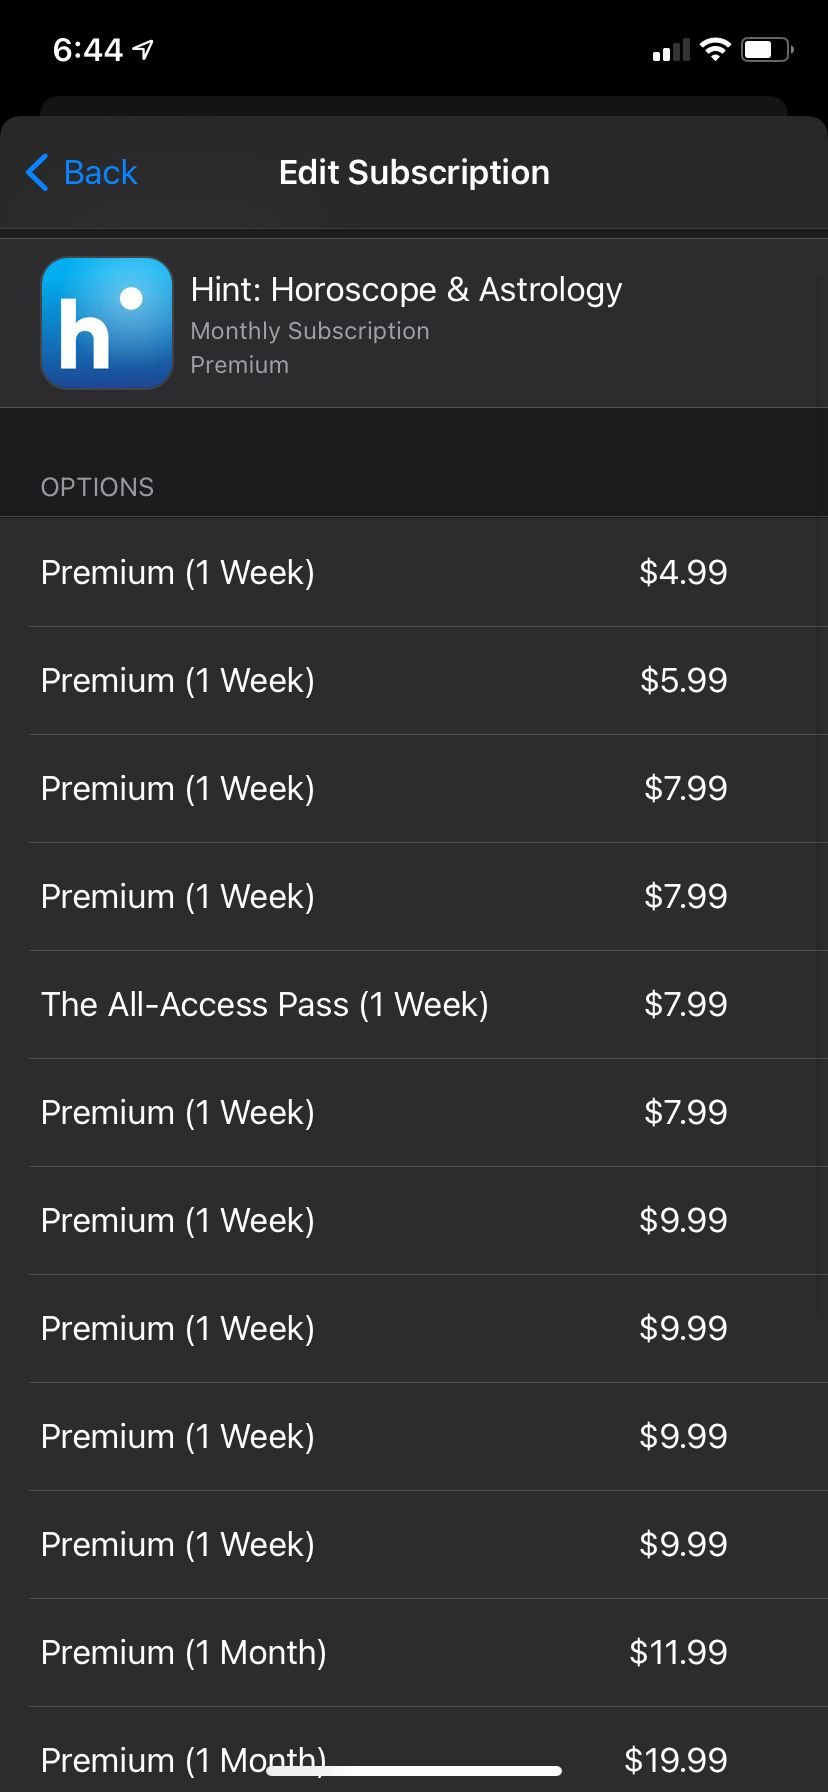Tap the Hint app icon thumbnail
828x1792 pixels.
tap(106, 323)
